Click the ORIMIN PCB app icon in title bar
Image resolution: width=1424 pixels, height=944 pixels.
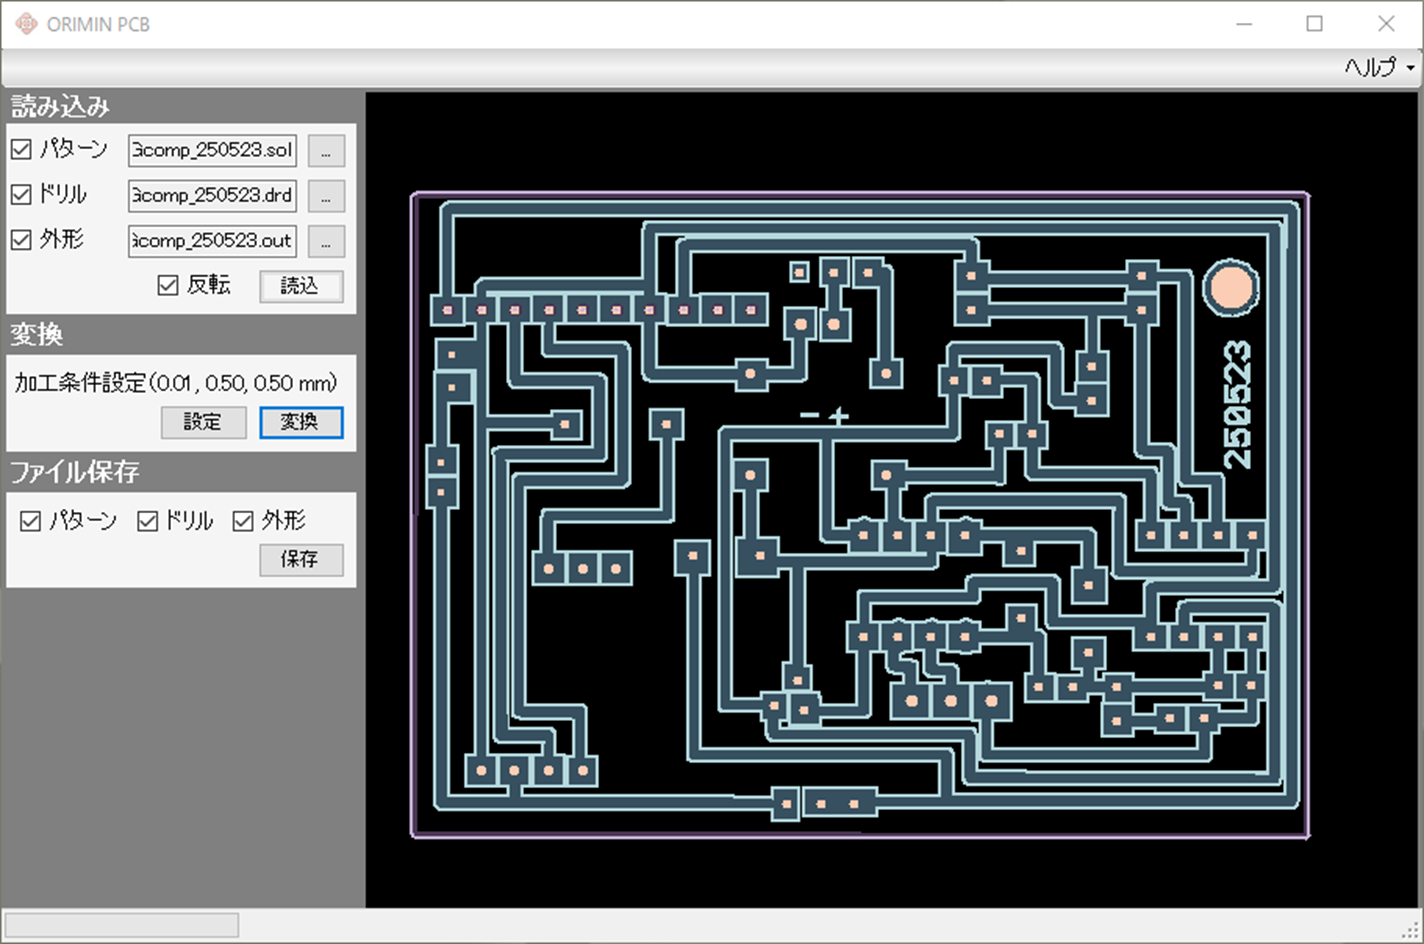tap(26, 24)
